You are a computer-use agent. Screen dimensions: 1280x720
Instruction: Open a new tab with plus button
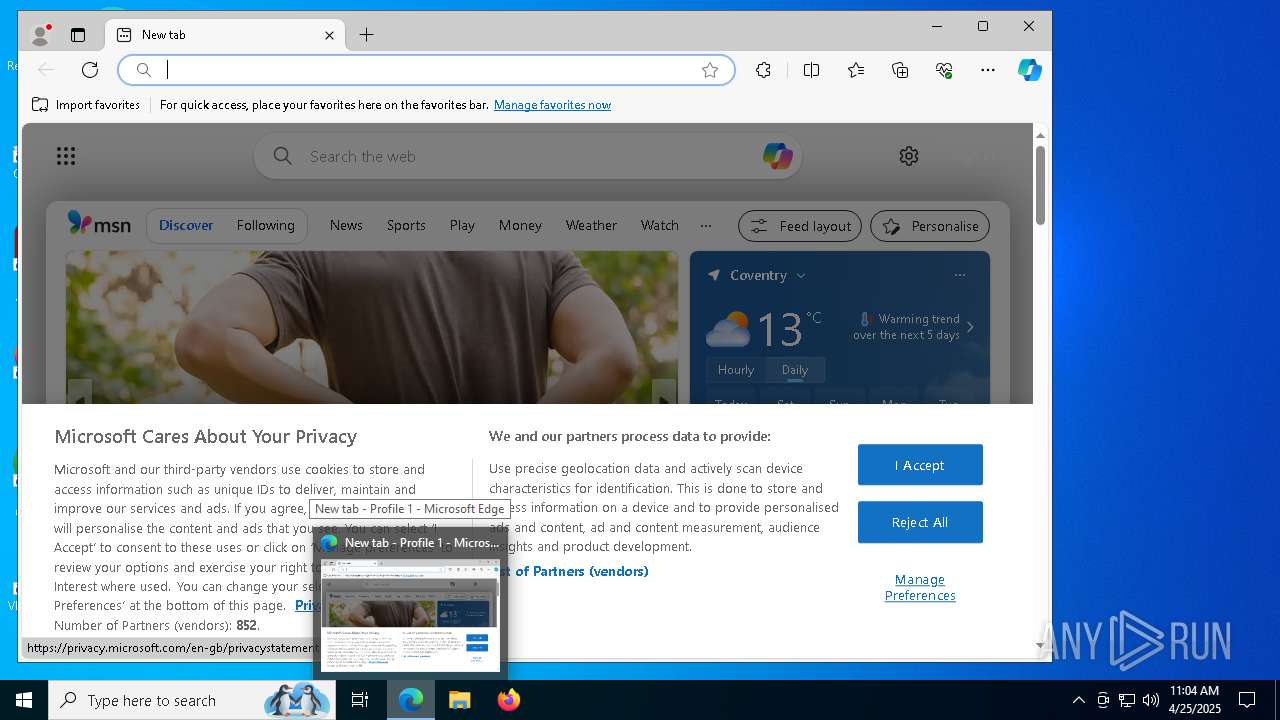tap(366, 35)
